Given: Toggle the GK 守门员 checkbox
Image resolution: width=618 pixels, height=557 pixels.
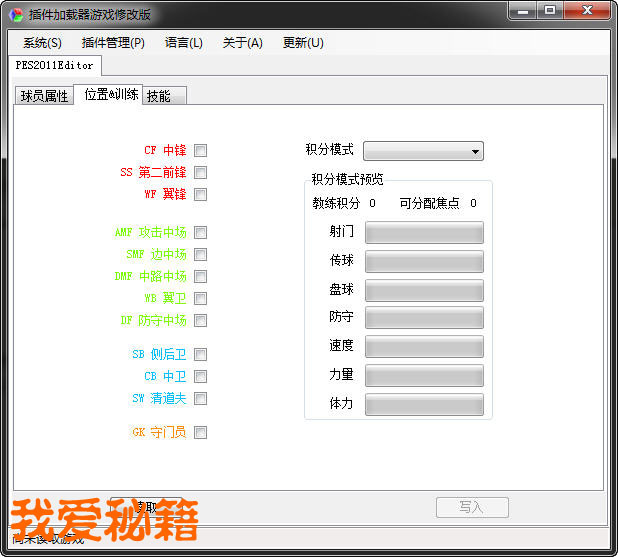Looking at the screenshot, I should point(201,433).
